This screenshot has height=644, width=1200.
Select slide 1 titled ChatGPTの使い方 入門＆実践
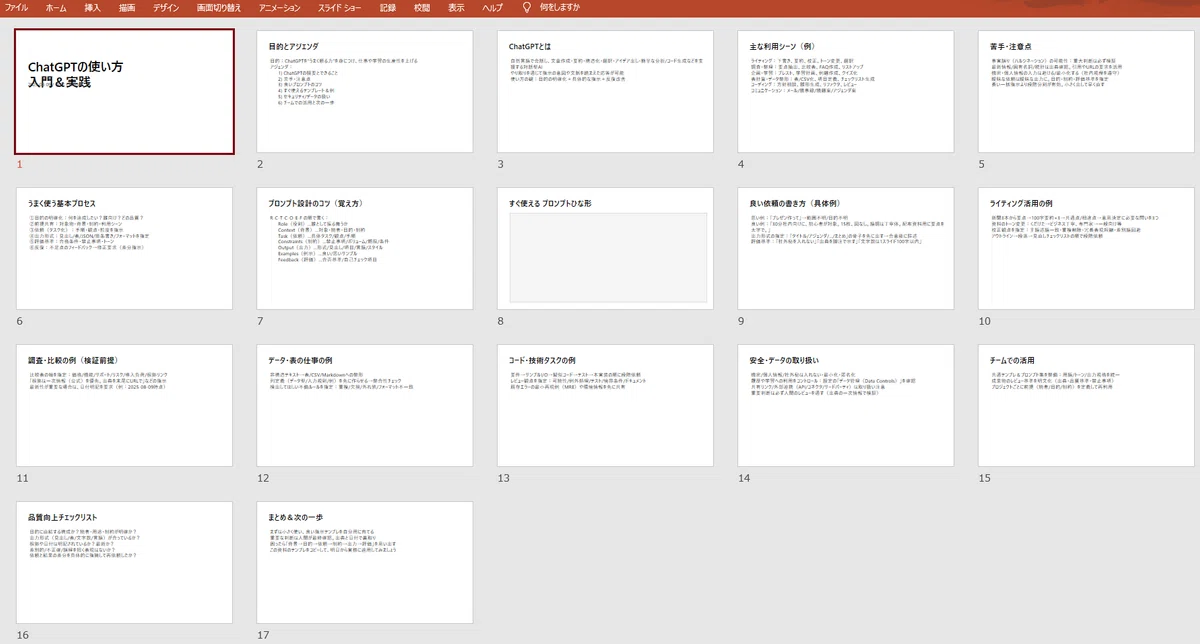point(125,91)
